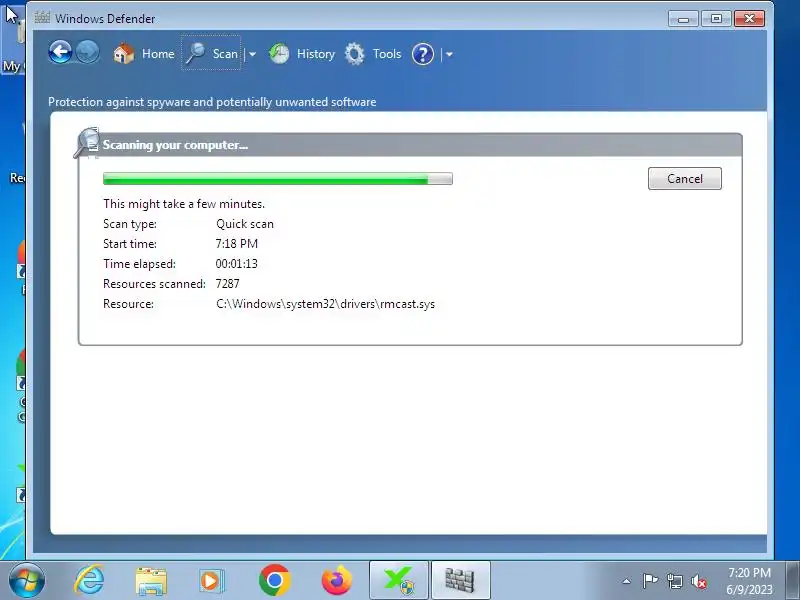Switch to green X shield taskbar app

tap(399, 580)
